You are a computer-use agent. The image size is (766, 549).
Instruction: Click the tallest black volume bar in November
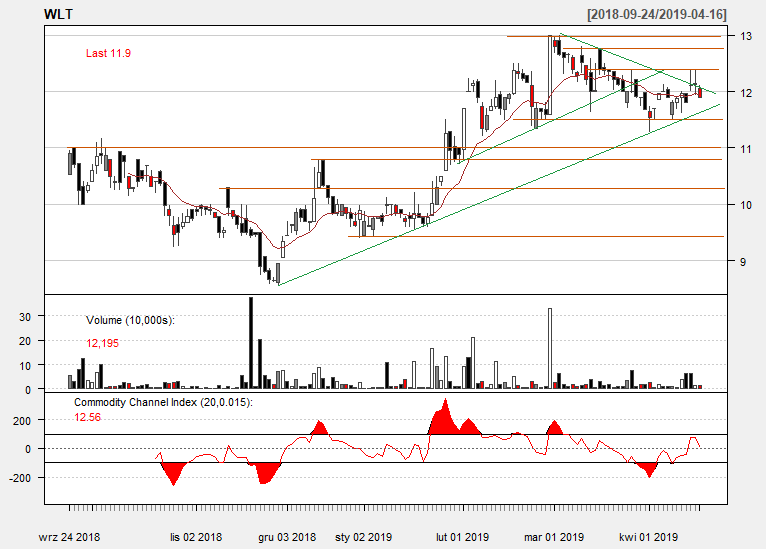click(x=251, y=342)
